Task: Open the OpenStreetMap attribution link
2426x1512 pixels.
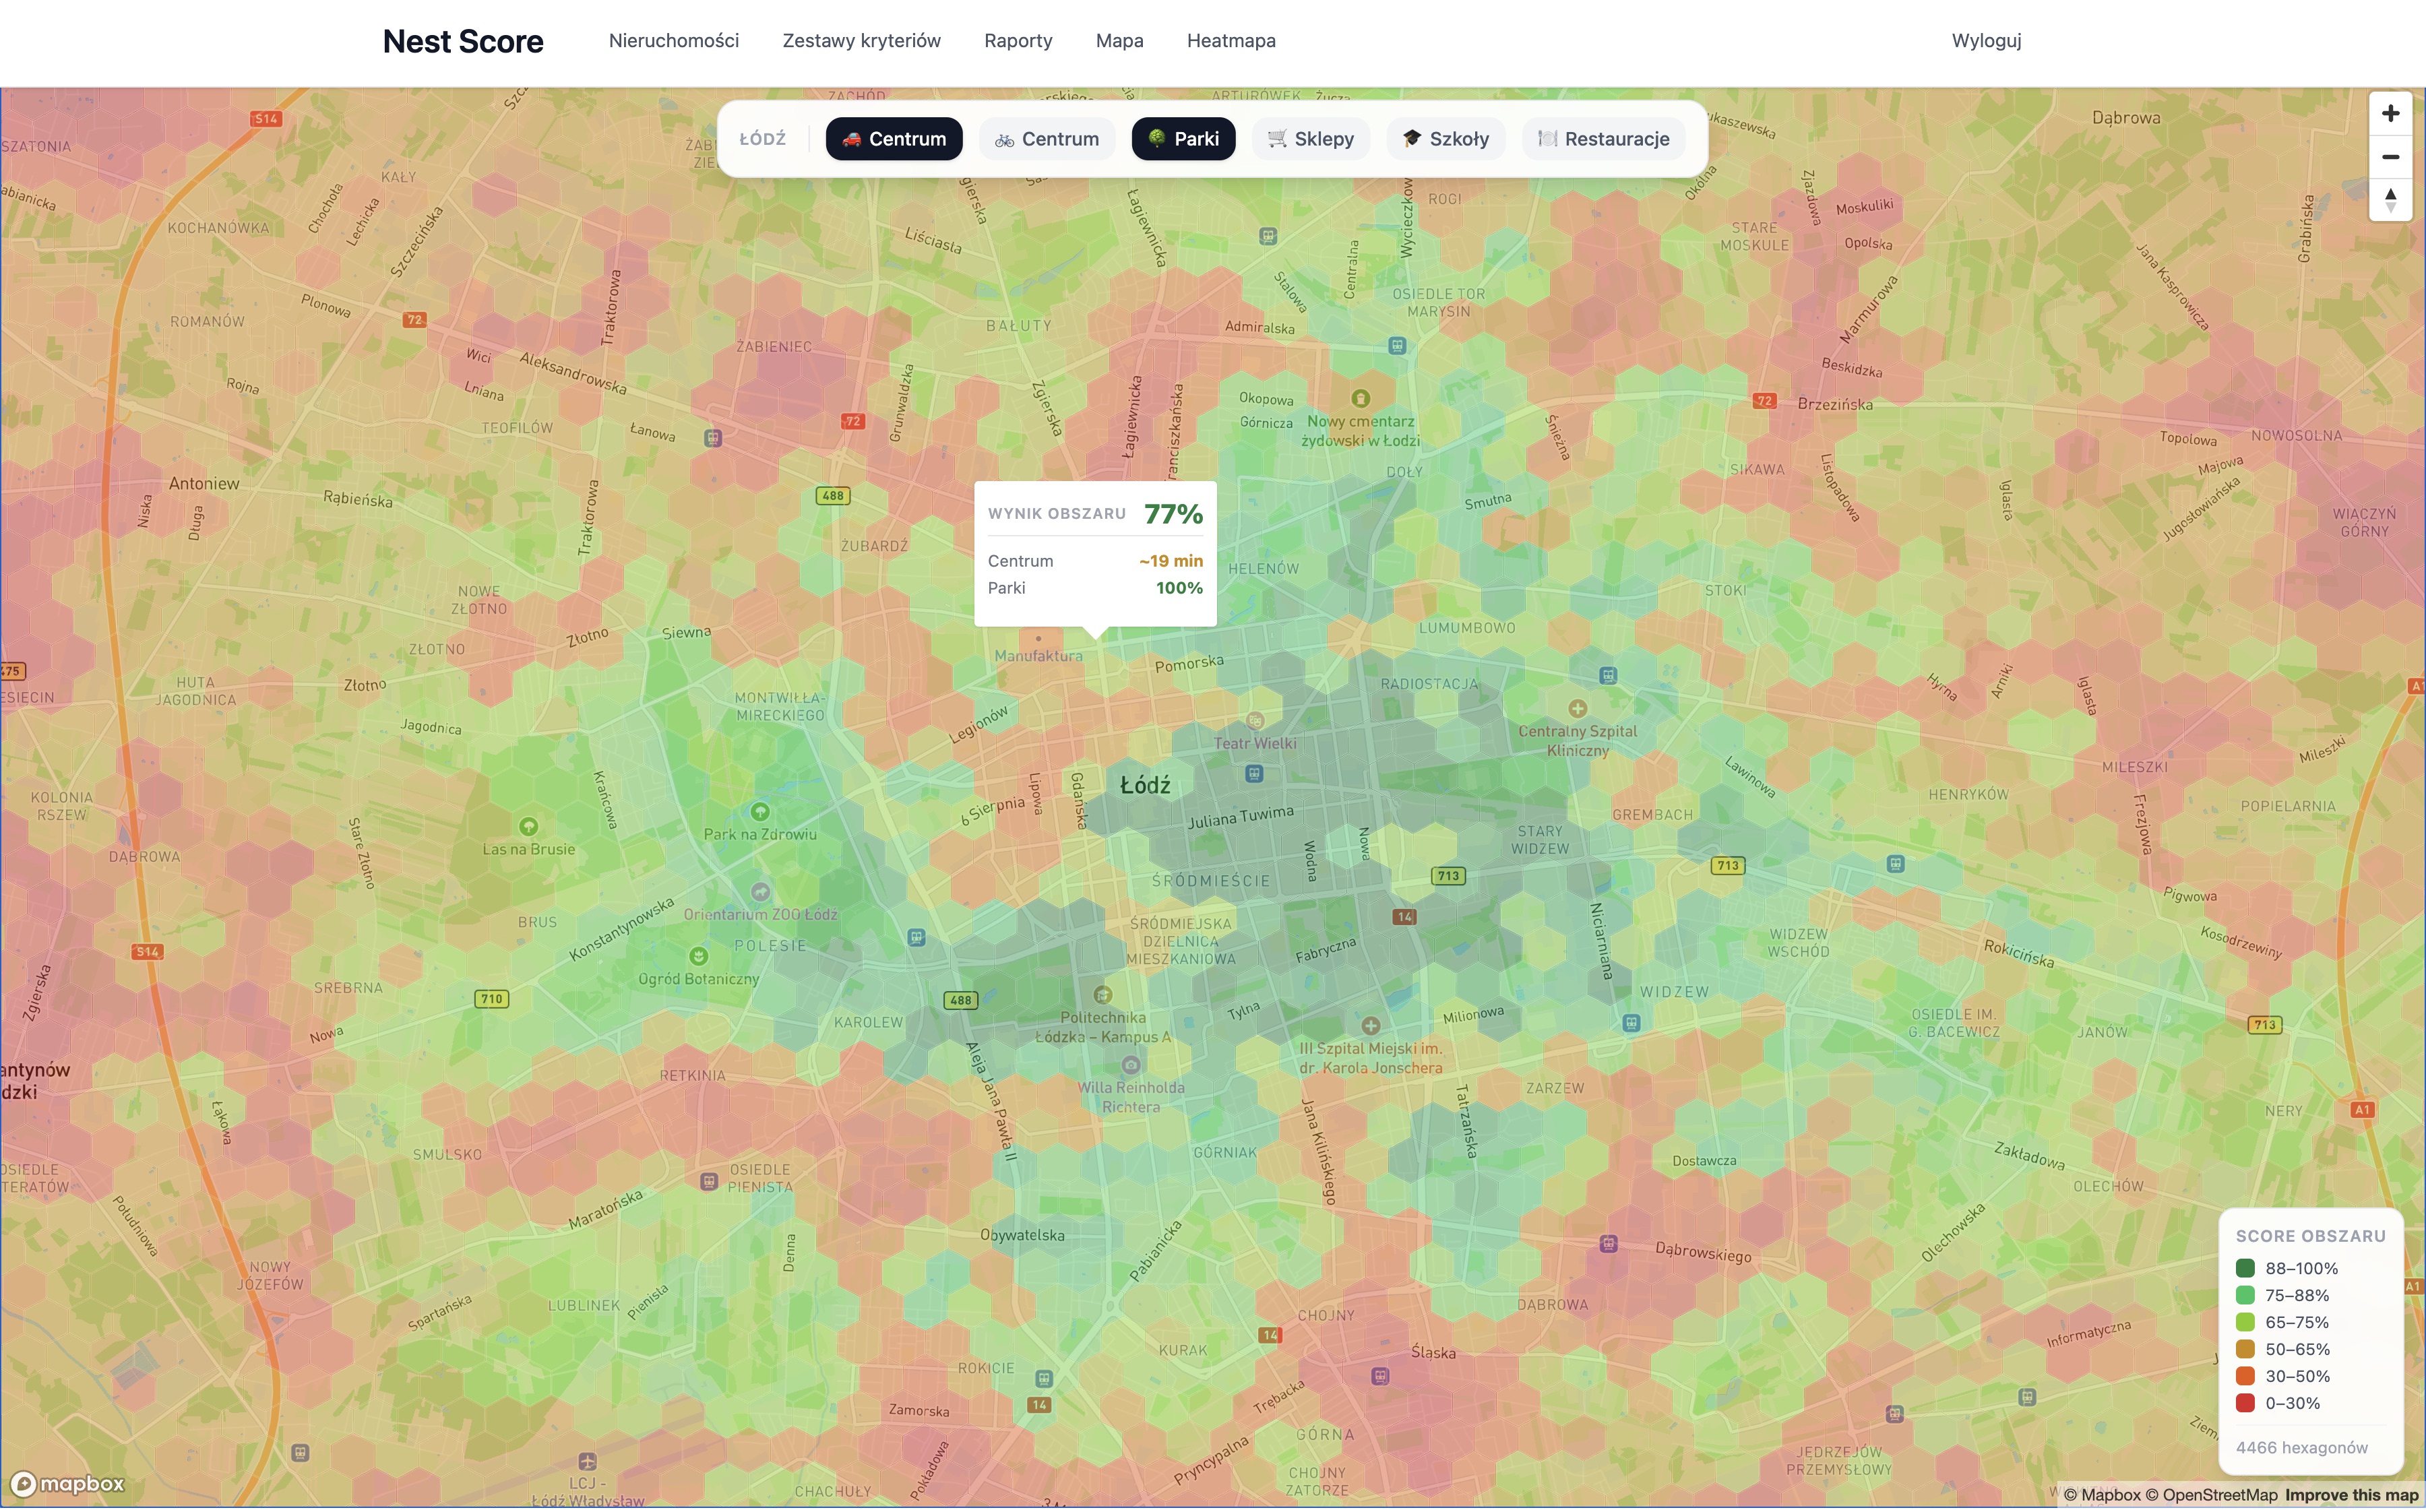Action: click(x=2211, y=1495)
